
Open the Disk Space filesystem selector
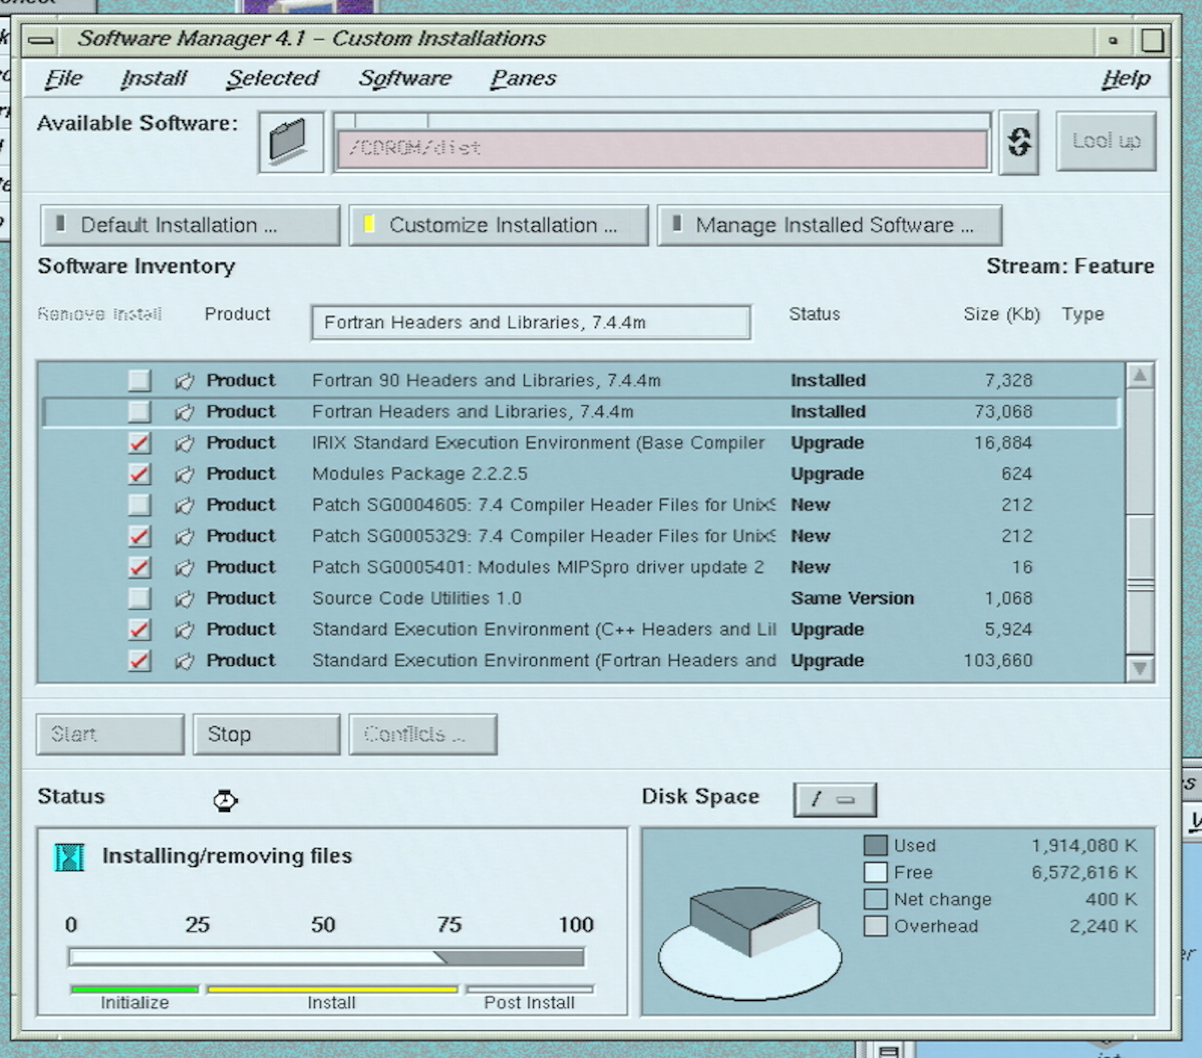(837, 799)
